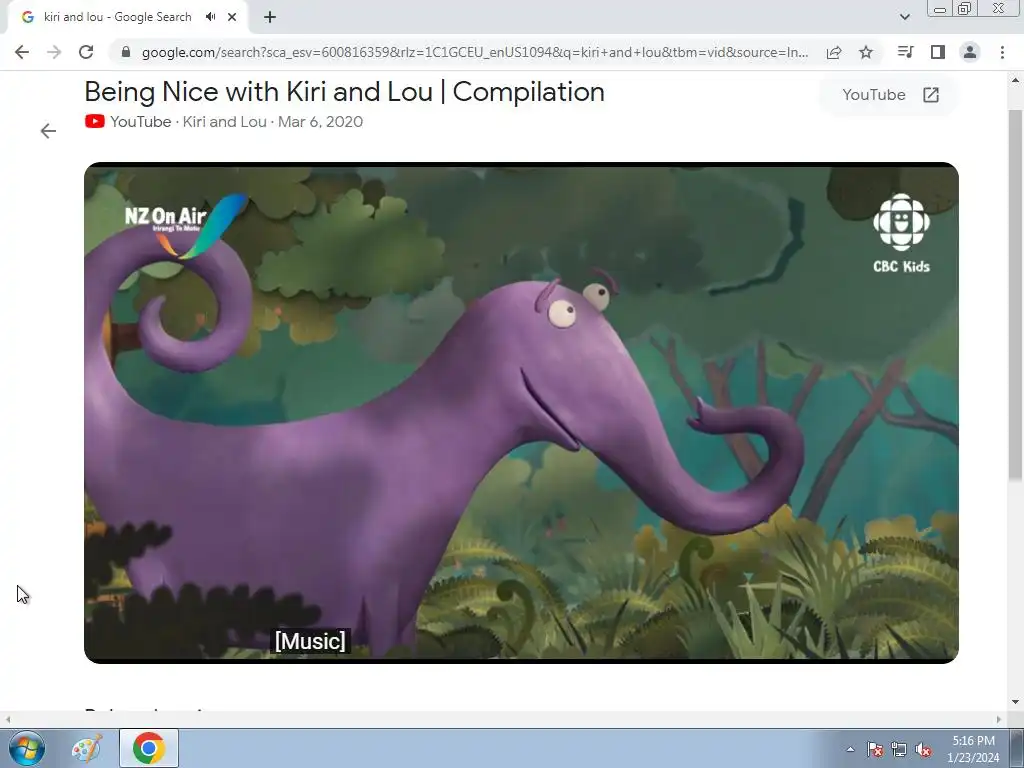Open Paint from the taskbar

point(86,748)
